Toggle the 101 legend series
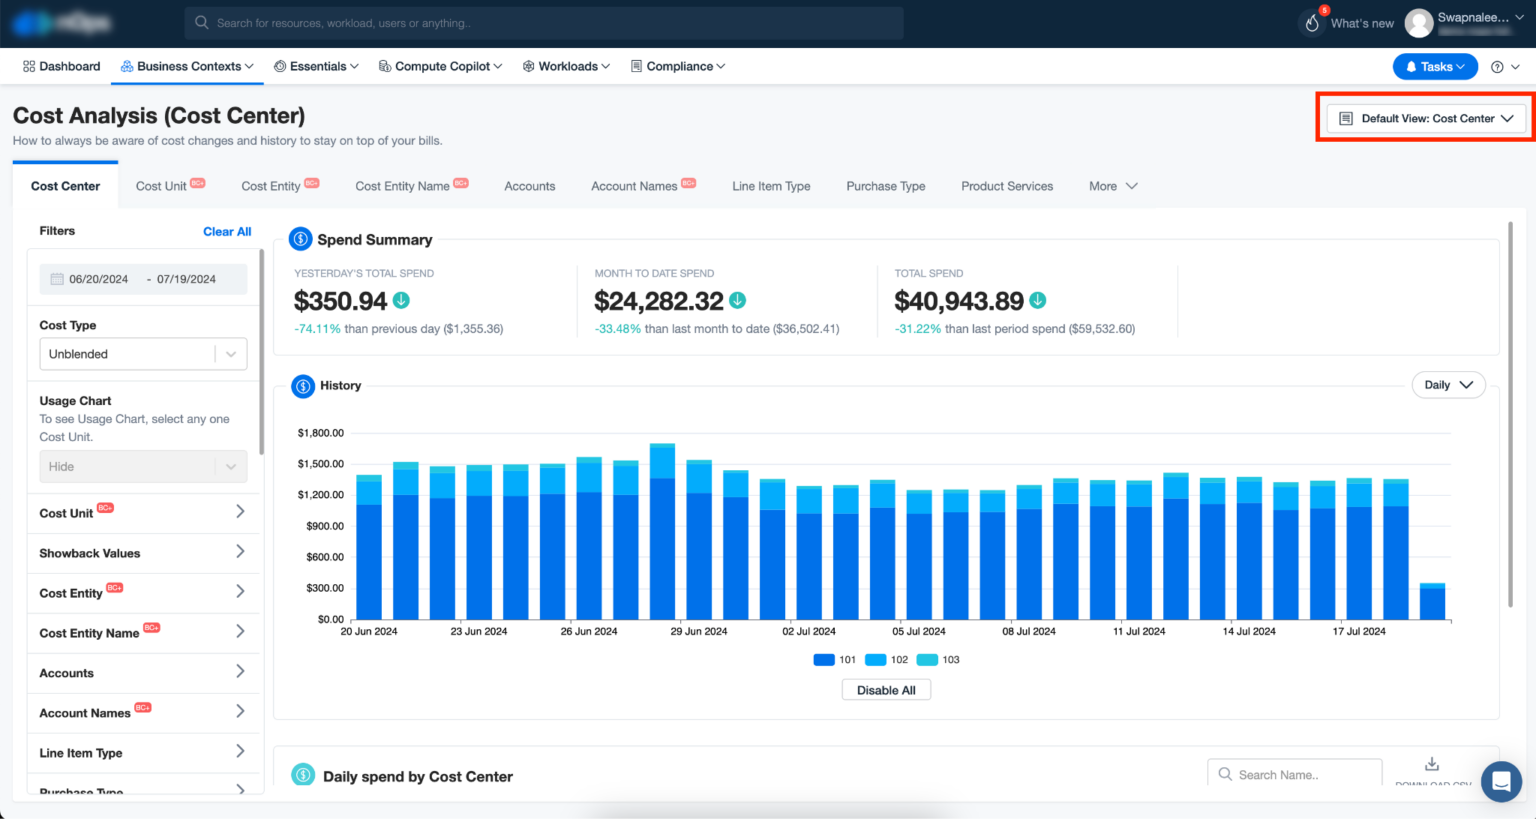 tap(835, 660)
